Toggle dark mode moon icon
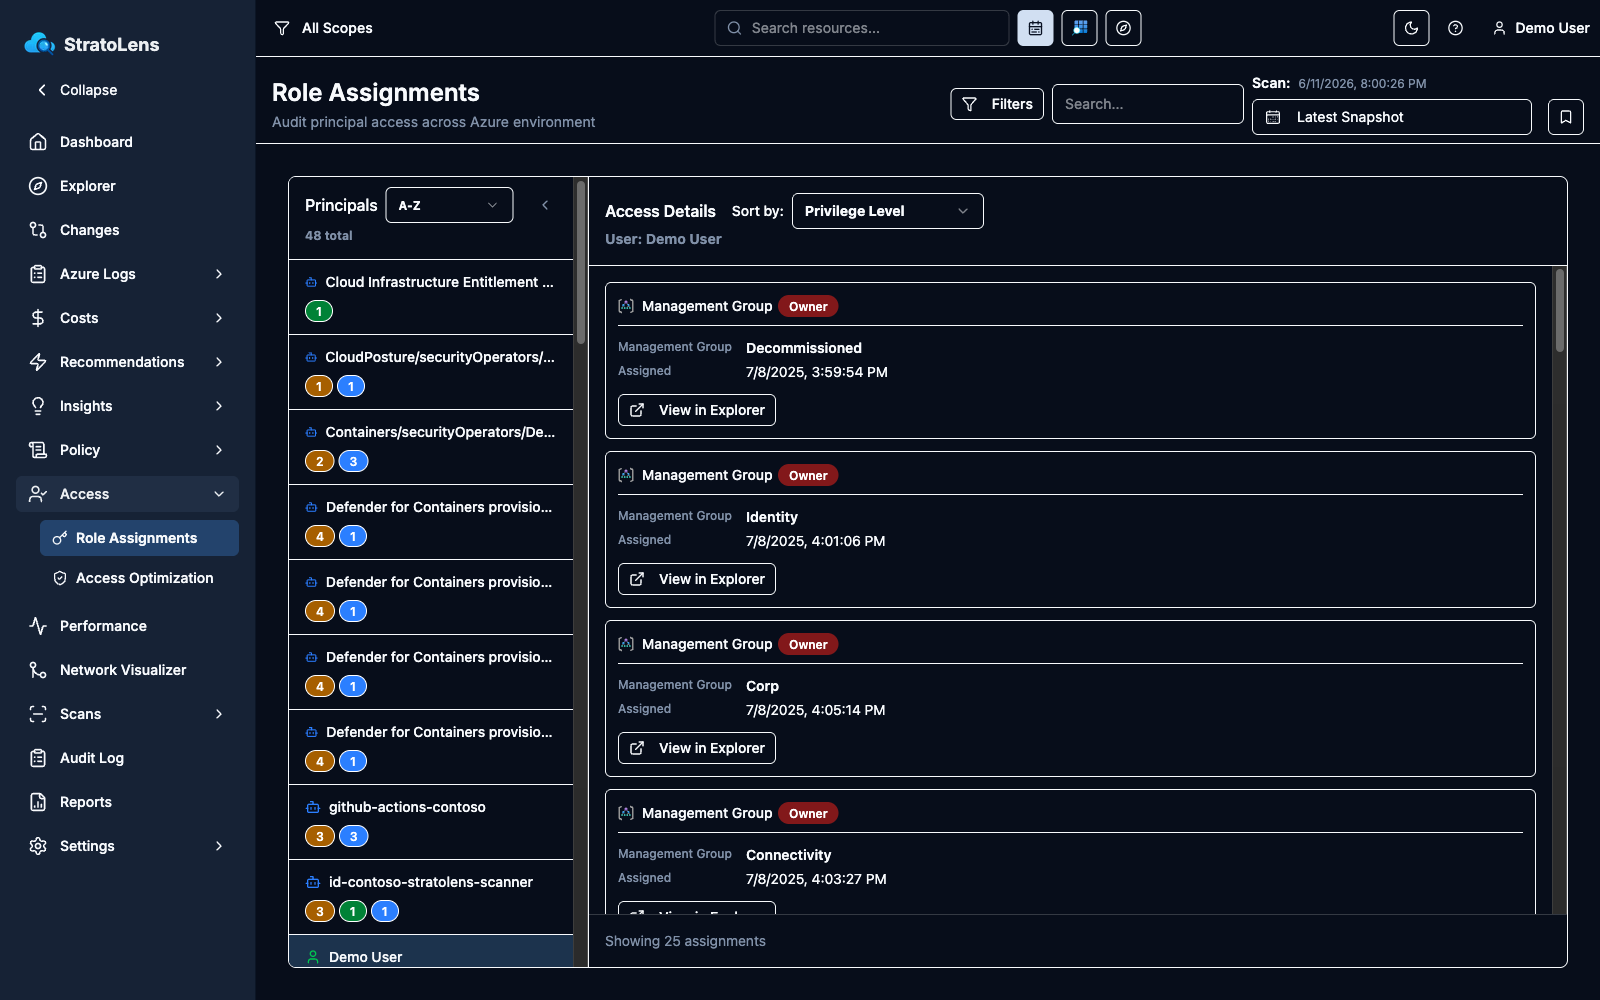Screen dimensions: 1600x1000 [x=1411, y=28]
